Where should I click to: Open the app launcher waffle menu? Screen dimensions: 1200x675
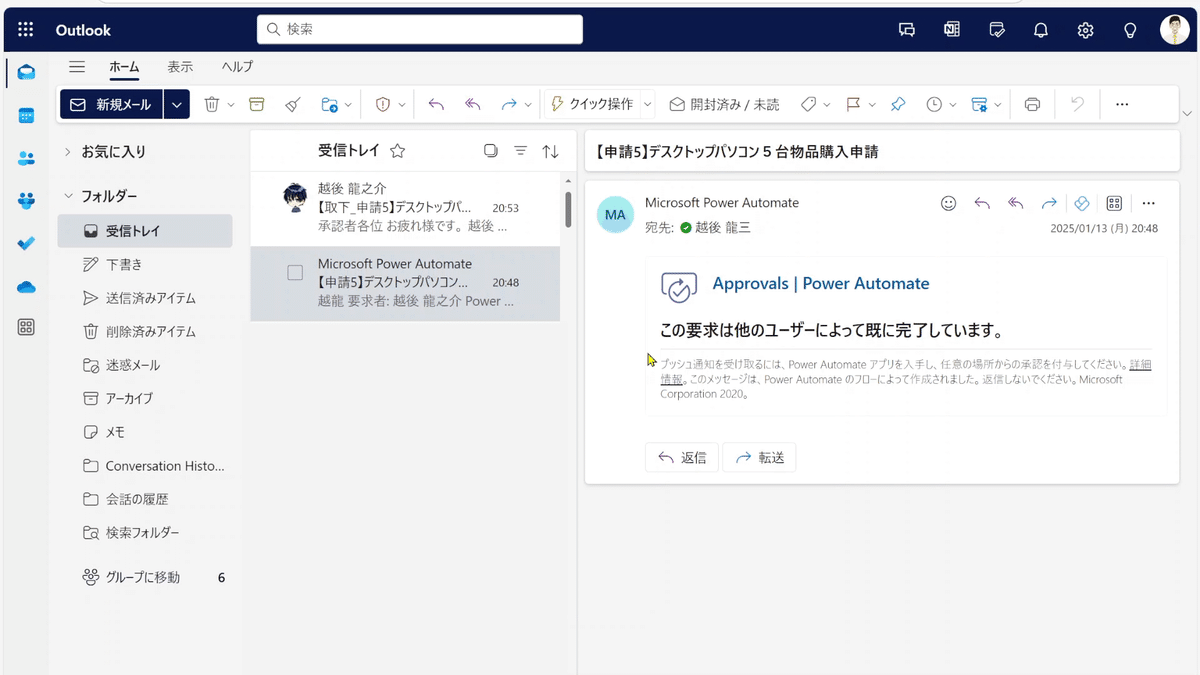pos(26,30)
